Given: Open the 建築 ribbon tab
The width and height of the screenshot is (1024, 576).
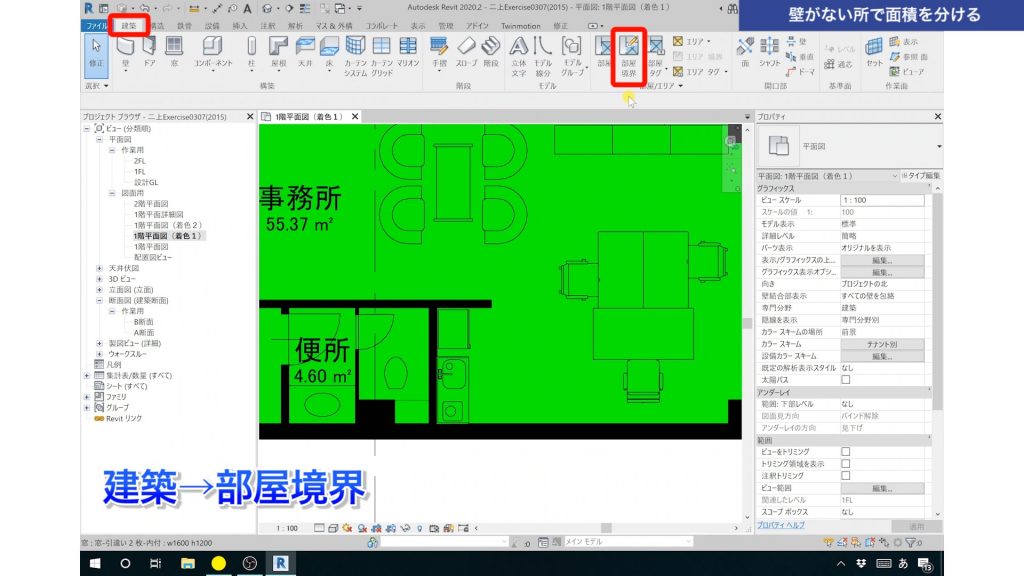Looking at the screenshot, I should pos(131,26).
